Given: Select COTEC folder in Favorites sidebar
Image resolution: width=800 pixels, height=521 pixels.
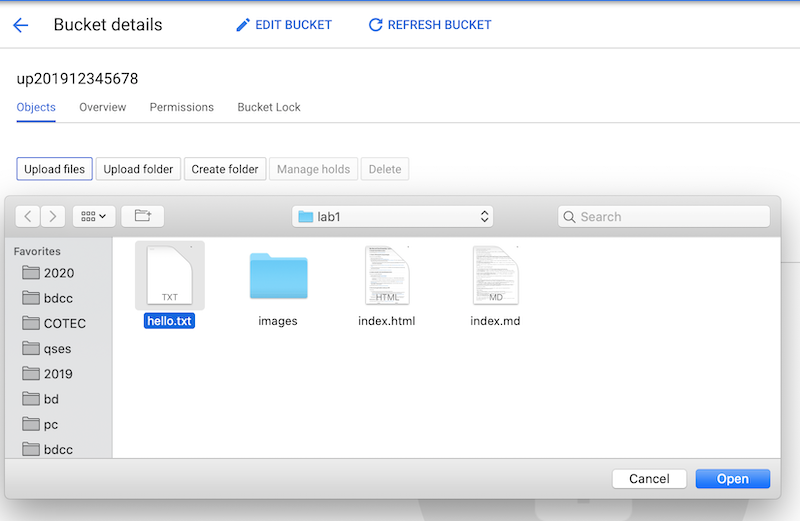Looking at the screenshot, I should (x=65, y=323).
